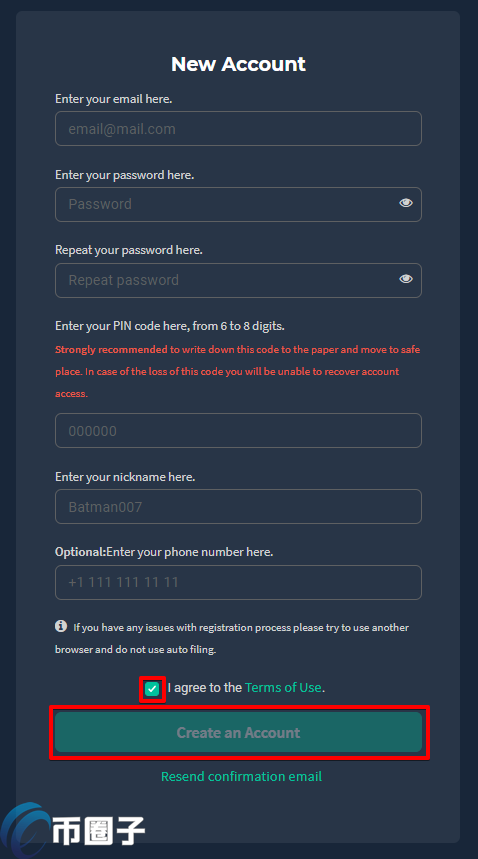Click the "I agree to the" label text
478x859 pixels.
point(205,688)
